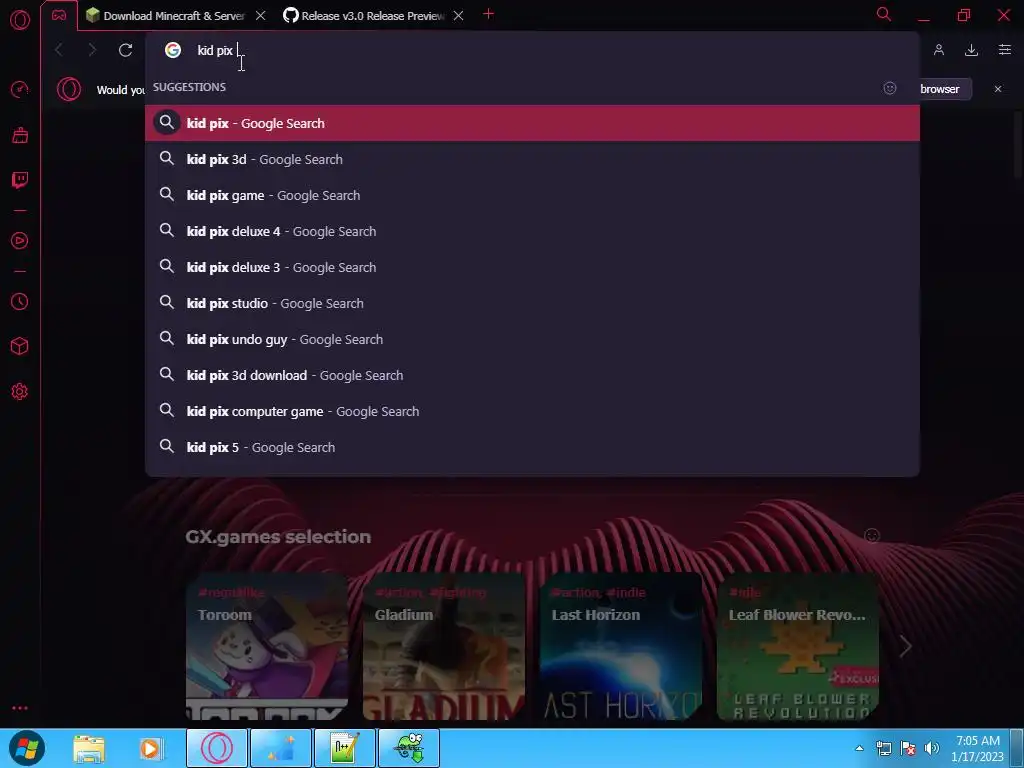The image size is (1024, 768).
Task: Open Windows Explorer from the taskbar
Action: [89, 748]
